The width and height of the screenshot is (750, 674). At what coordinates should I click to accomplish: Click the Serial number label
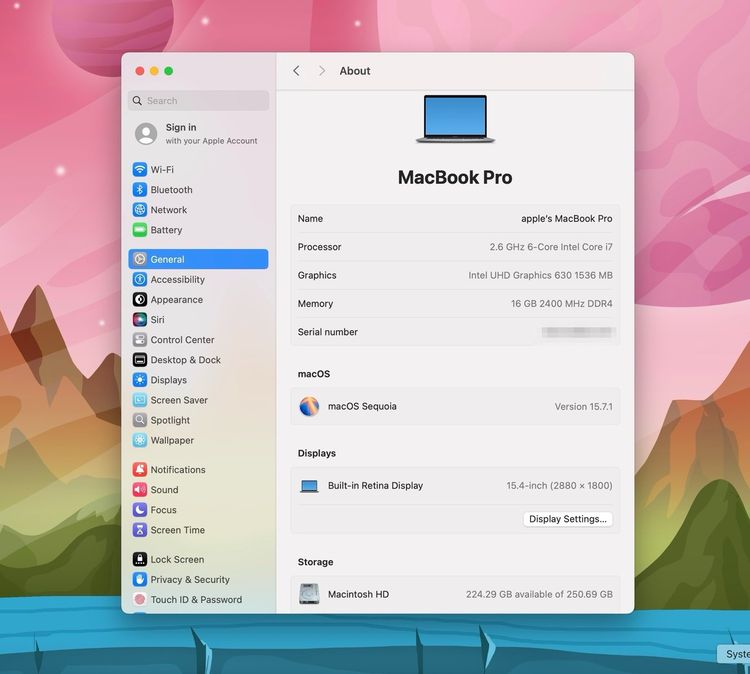click(x=328, y=332)
